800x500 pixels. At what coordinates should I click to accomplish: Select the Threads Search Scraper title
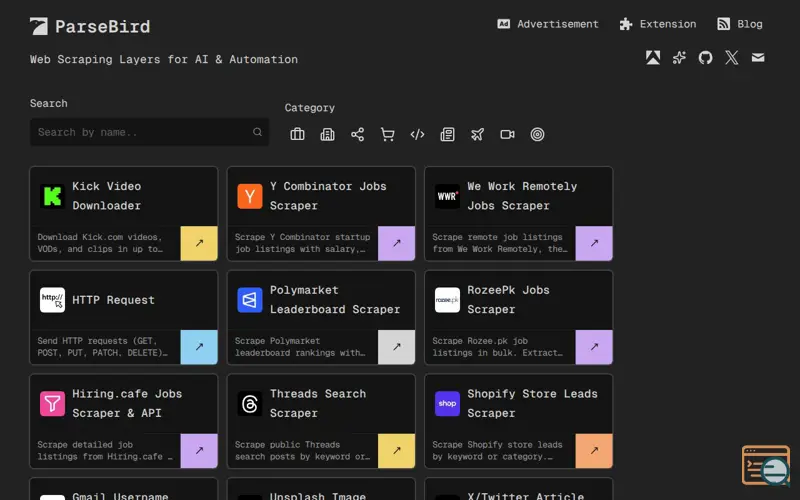[x=318, y=403]
